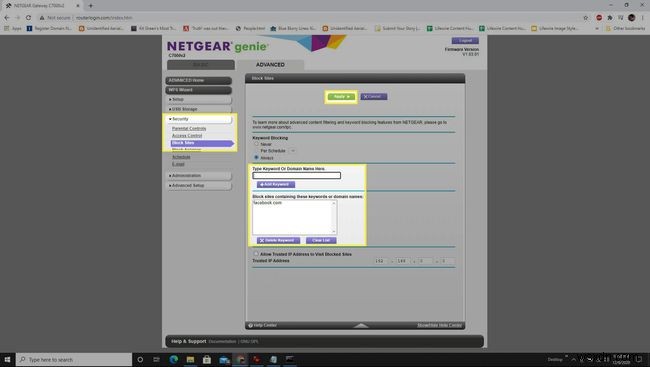
Task: Open the Windows Start menu
Action: coord(7,360)
